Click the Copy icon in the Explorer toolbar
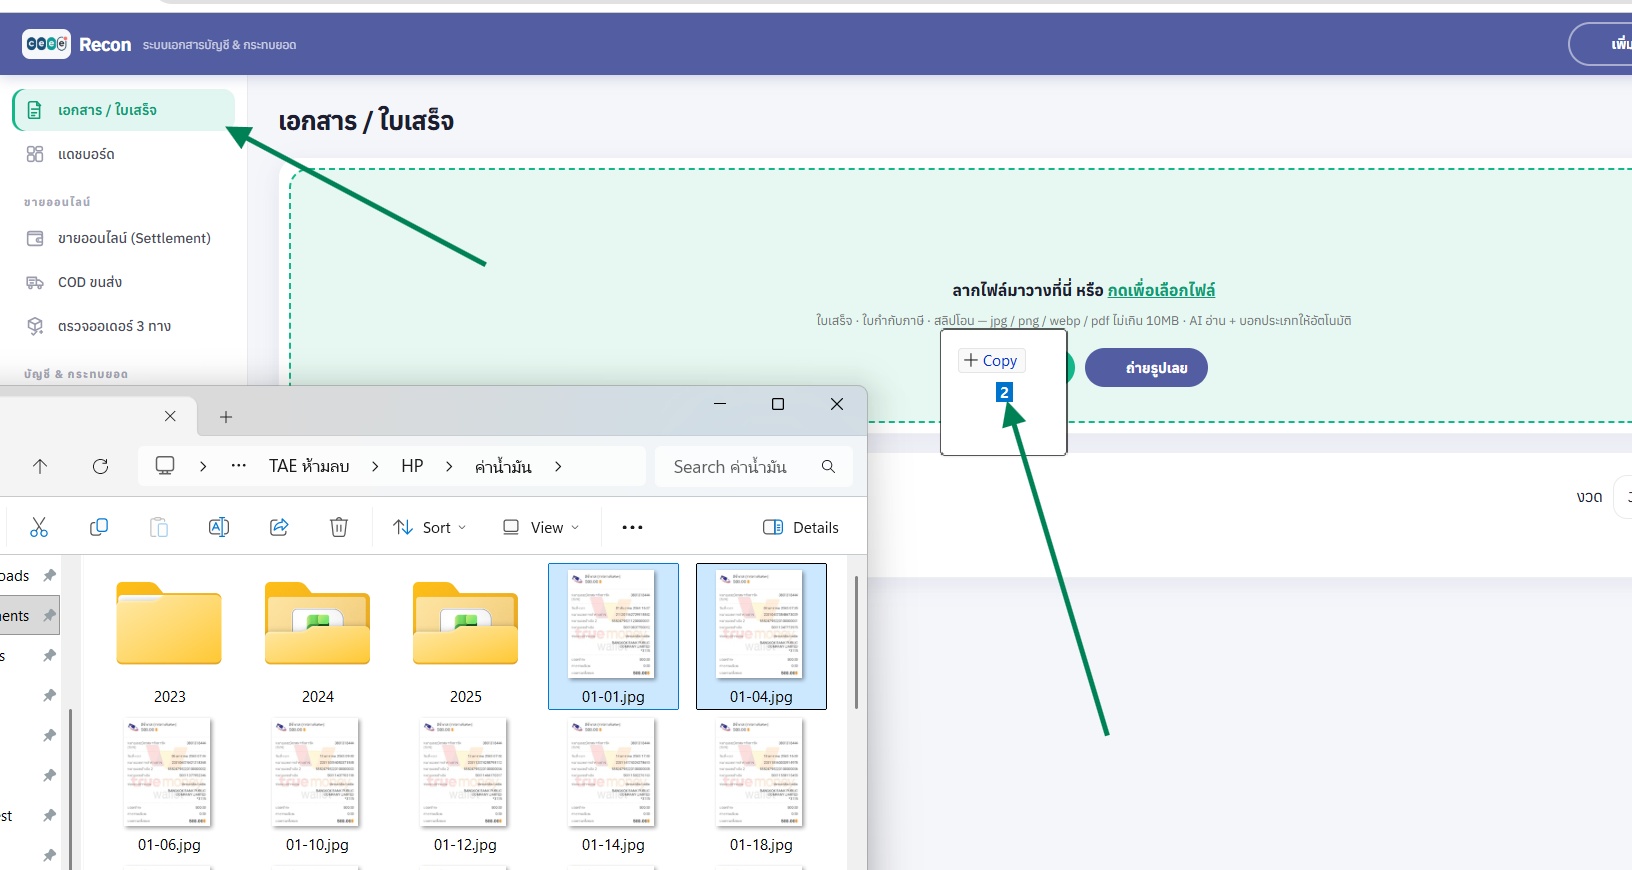The image size is (1632, 870). [99, 527]
